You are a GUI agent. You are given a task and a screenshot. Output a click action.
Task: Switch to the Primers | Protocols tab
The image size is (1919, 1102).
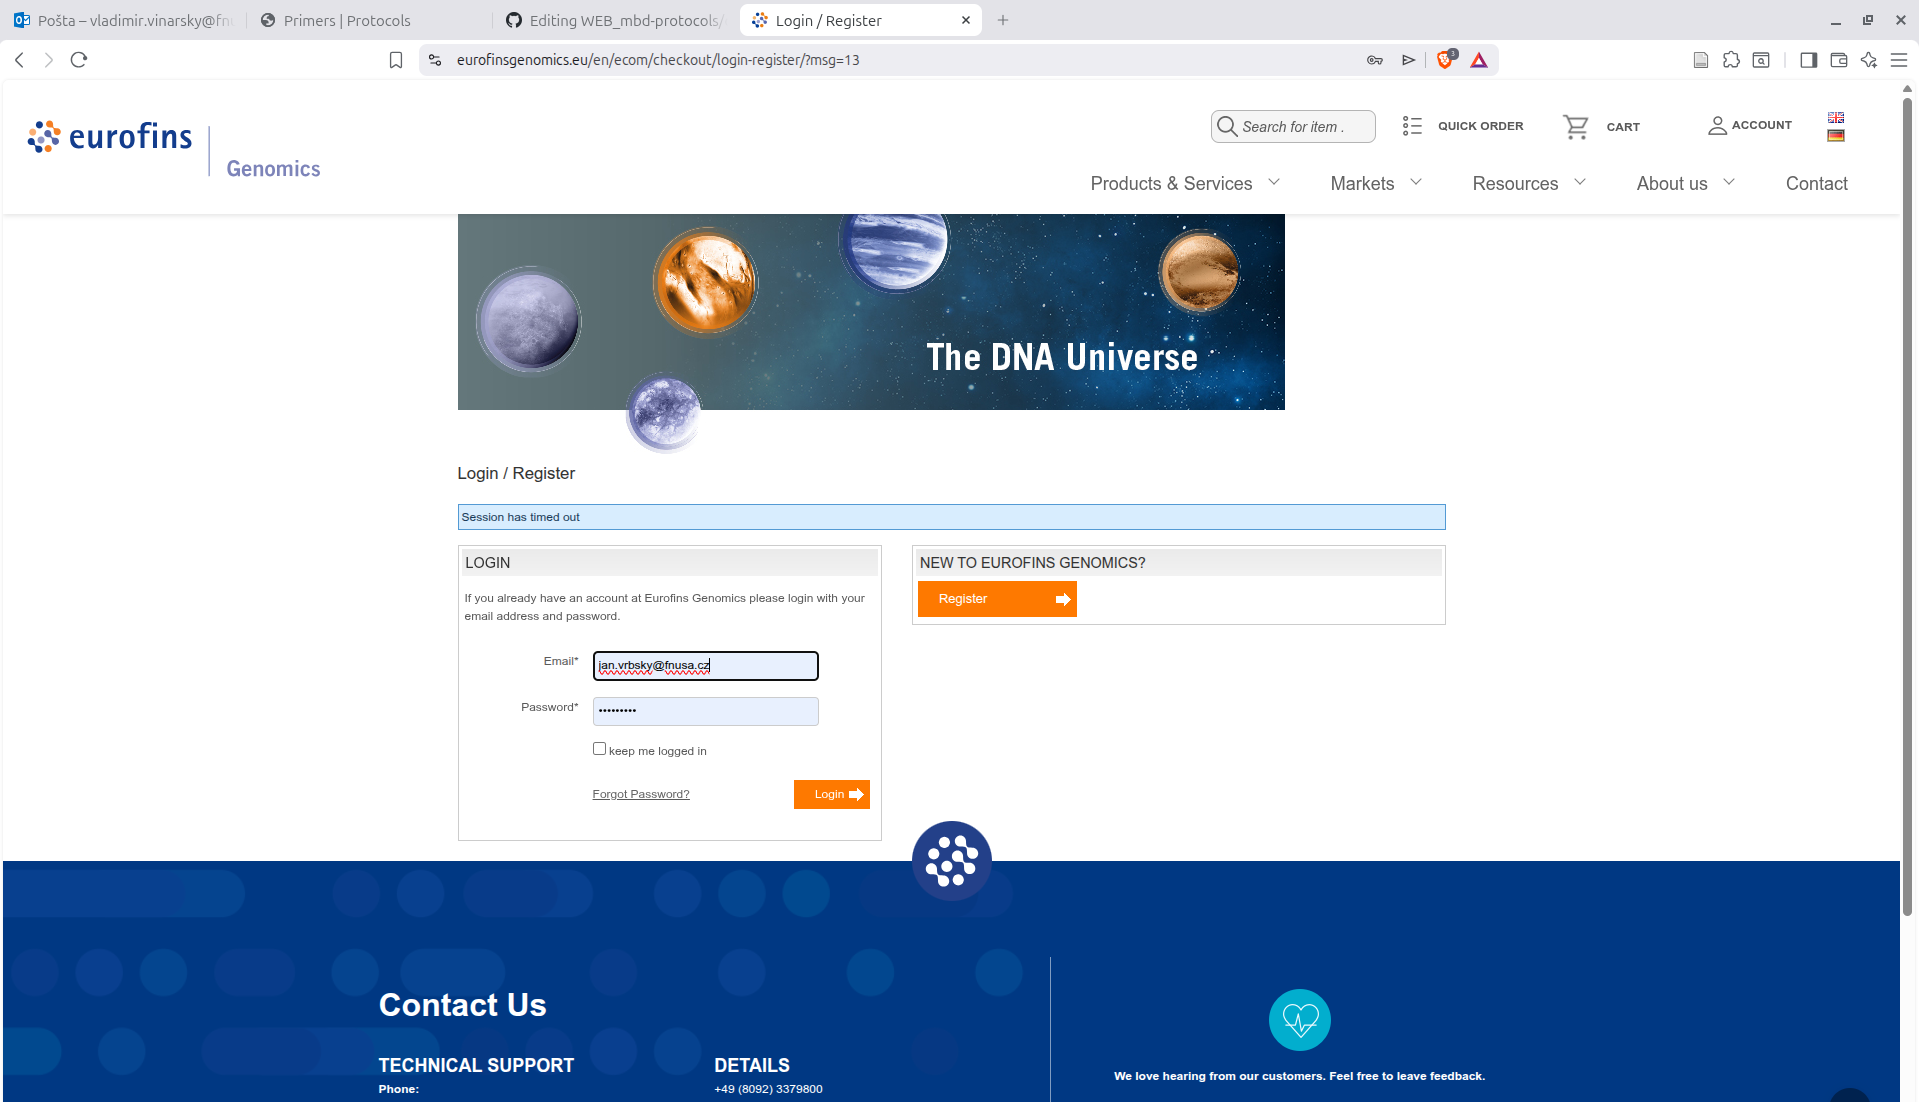point(346,20)
